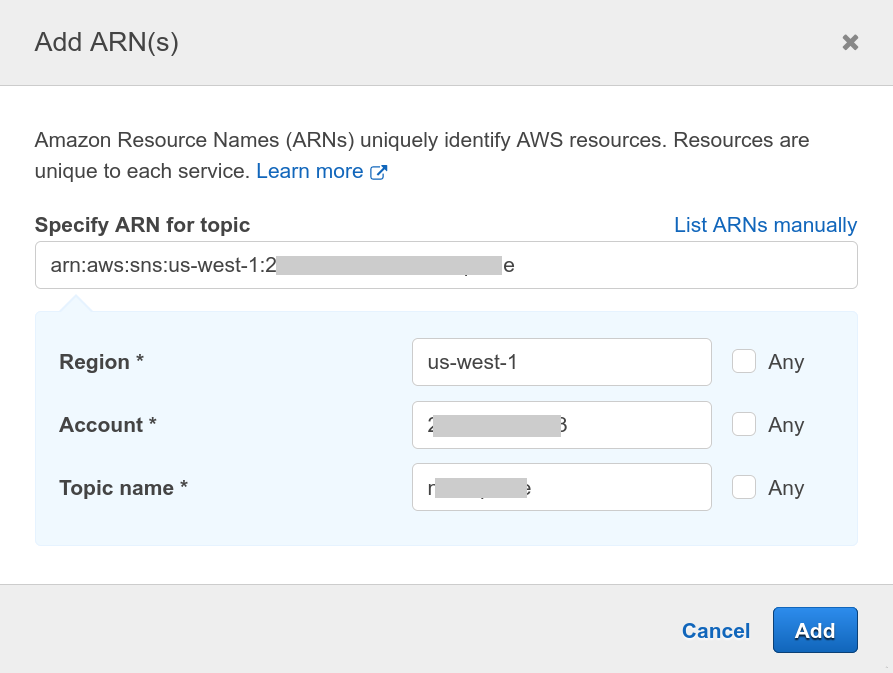Click the Region * label
Image resolution: width=893 pixels, height=673 pixels.
tap(101, 362)
